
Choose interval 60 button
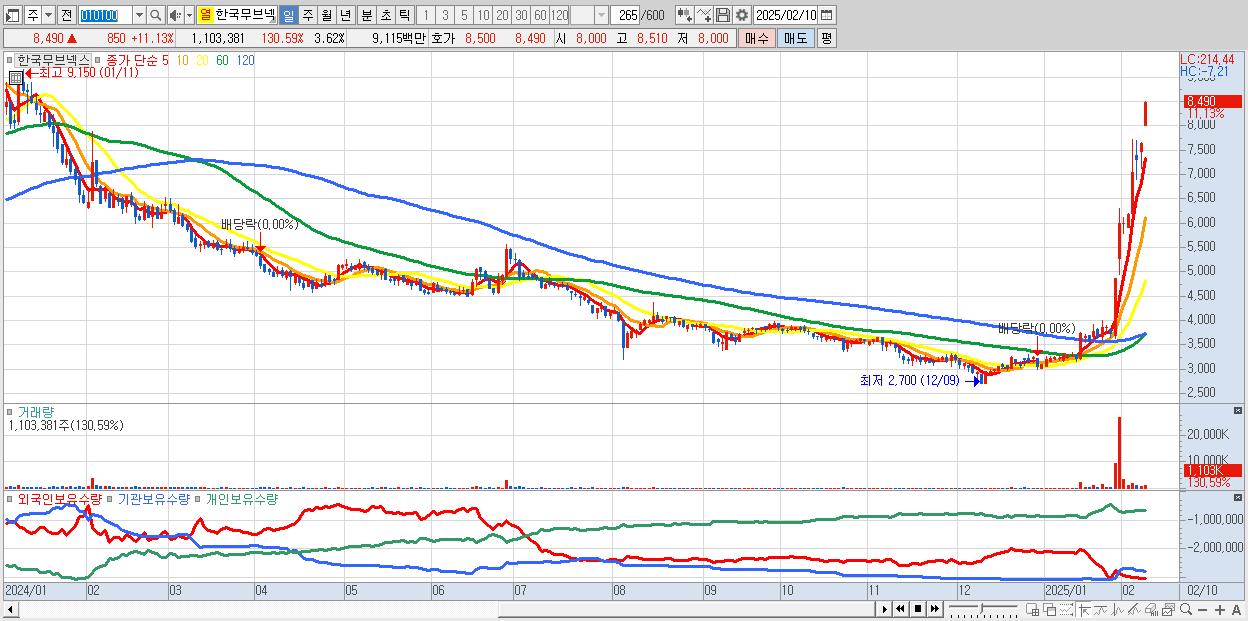click(540, 16)
